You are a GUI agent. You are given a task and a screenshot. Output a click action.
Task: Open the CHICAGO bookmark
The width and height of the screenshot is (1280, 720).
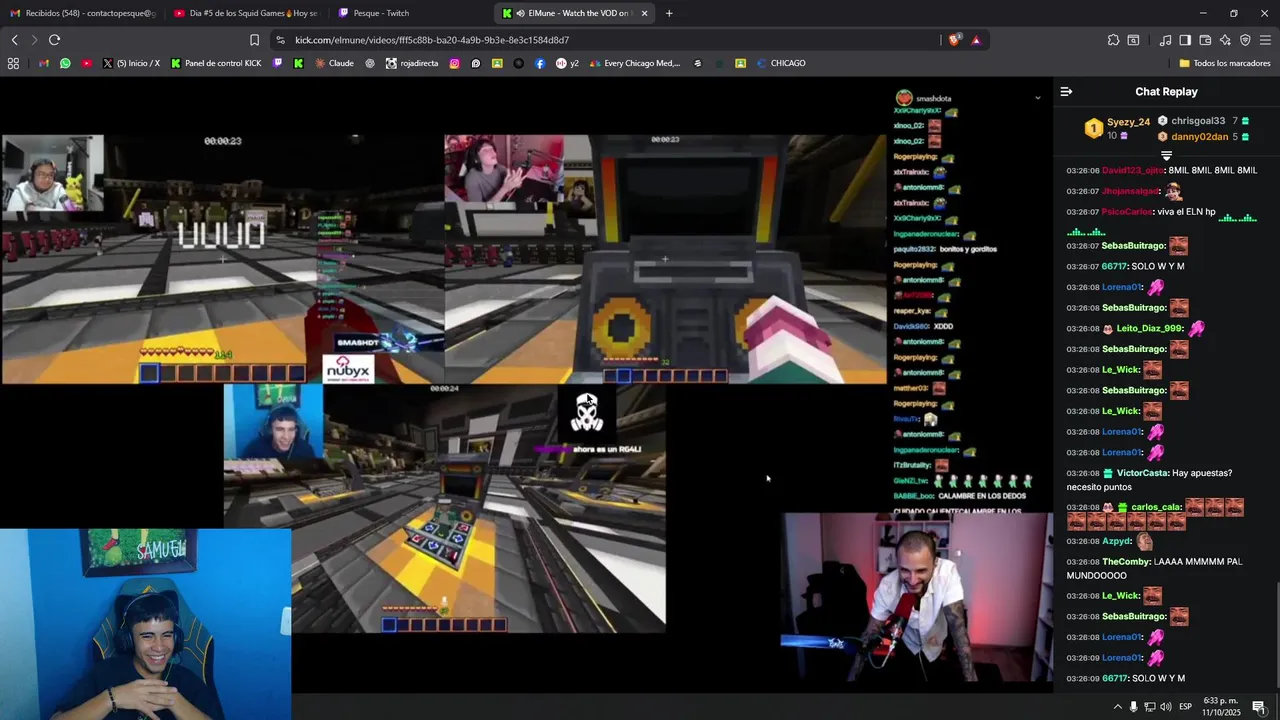781,63
